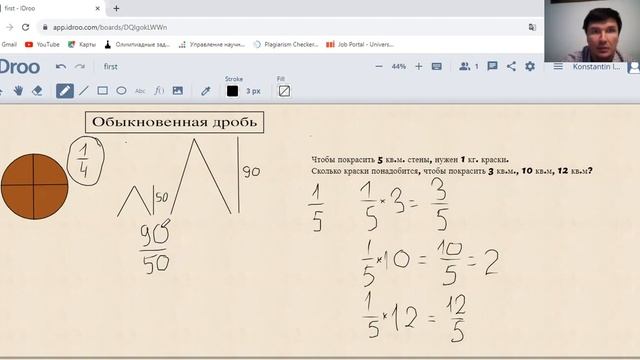
Task: Click the webcam video thumbnail
Action: point(592,31)
